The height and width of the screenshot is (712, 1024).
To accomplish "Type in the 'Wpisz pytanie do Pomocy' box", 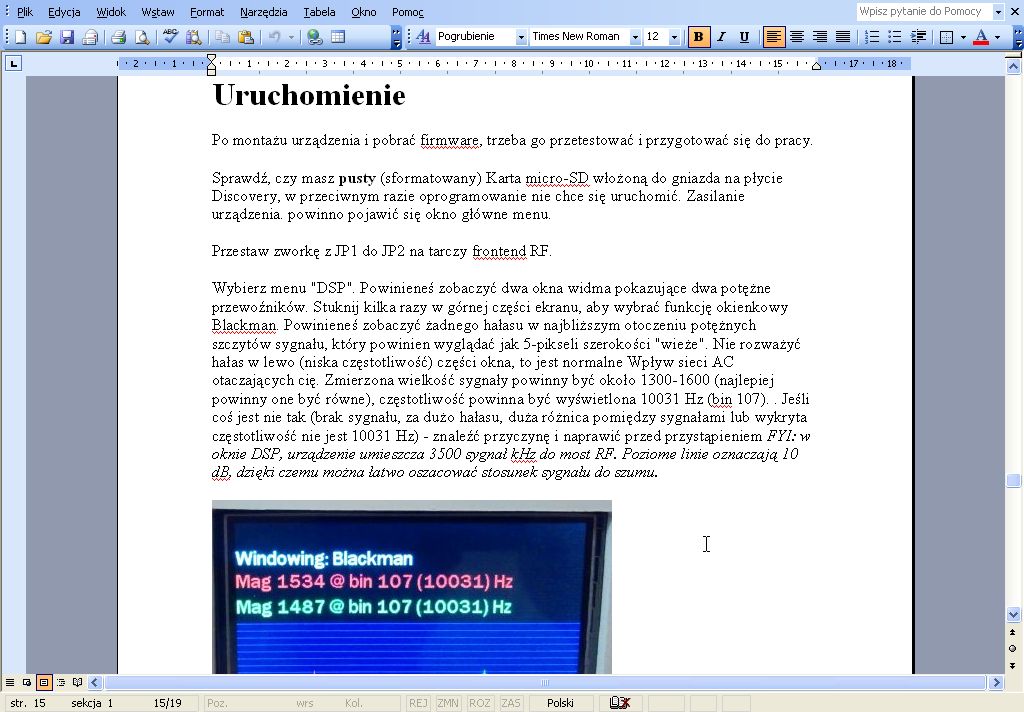I will pos(923,12).
